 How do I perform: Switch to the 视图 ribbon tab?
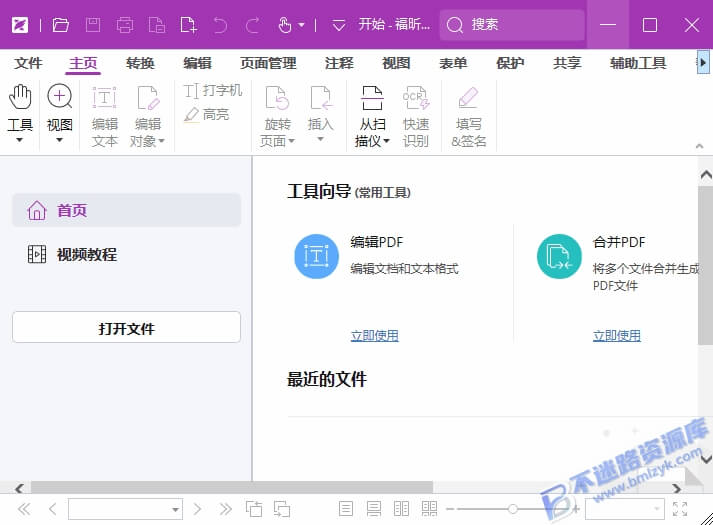click(x=396, y=63)
